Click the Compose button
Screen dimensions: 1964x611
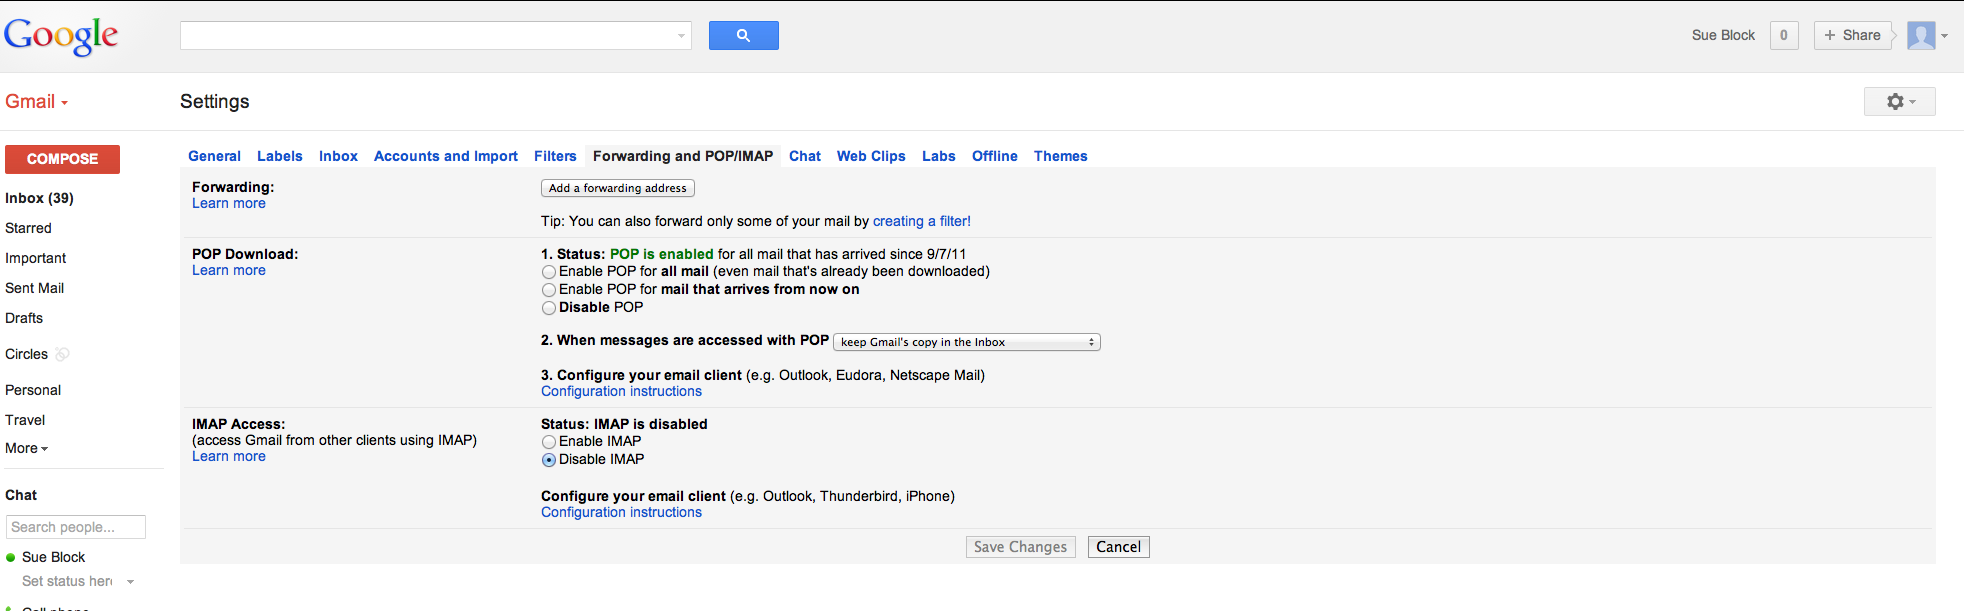[x=62, y=159]
